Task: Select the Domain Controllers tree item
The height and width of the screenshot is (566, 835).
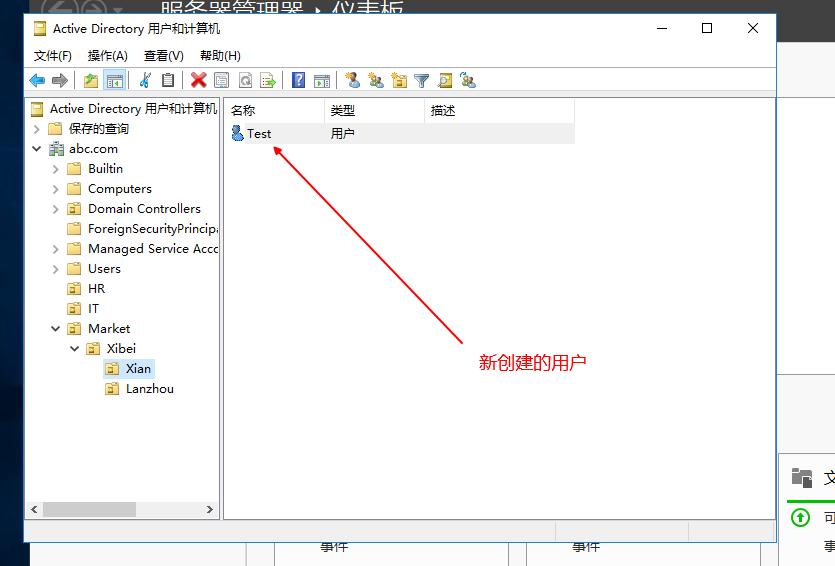Action: (x=144, y=209)
